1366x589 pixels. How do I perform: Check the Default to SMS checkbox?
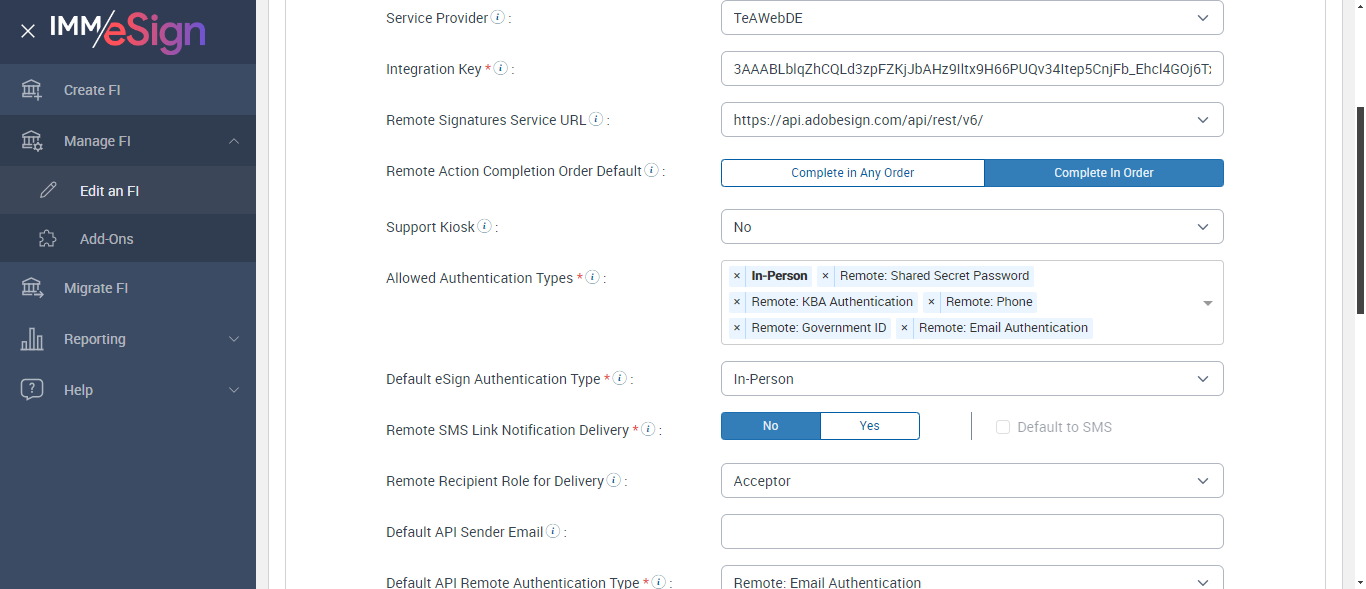click(1003, 427)
